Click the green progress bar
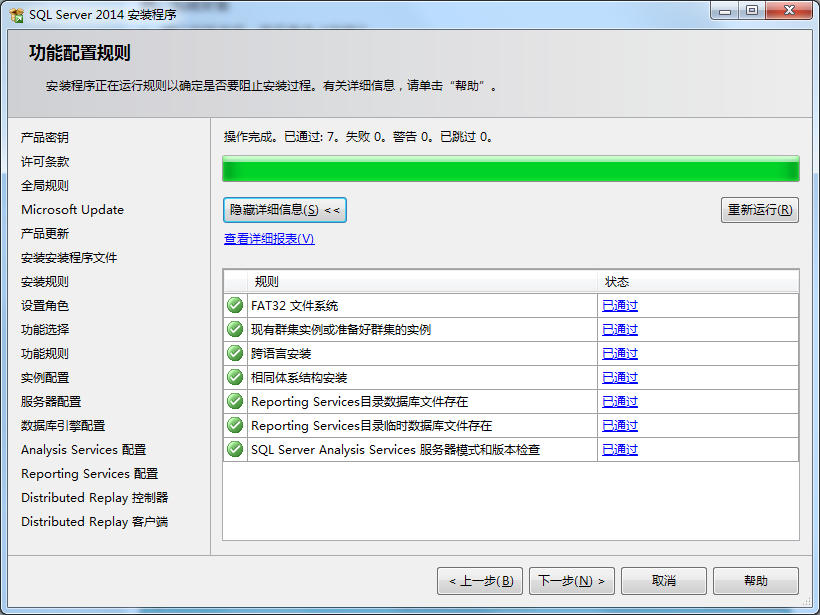 click(511, 169)
